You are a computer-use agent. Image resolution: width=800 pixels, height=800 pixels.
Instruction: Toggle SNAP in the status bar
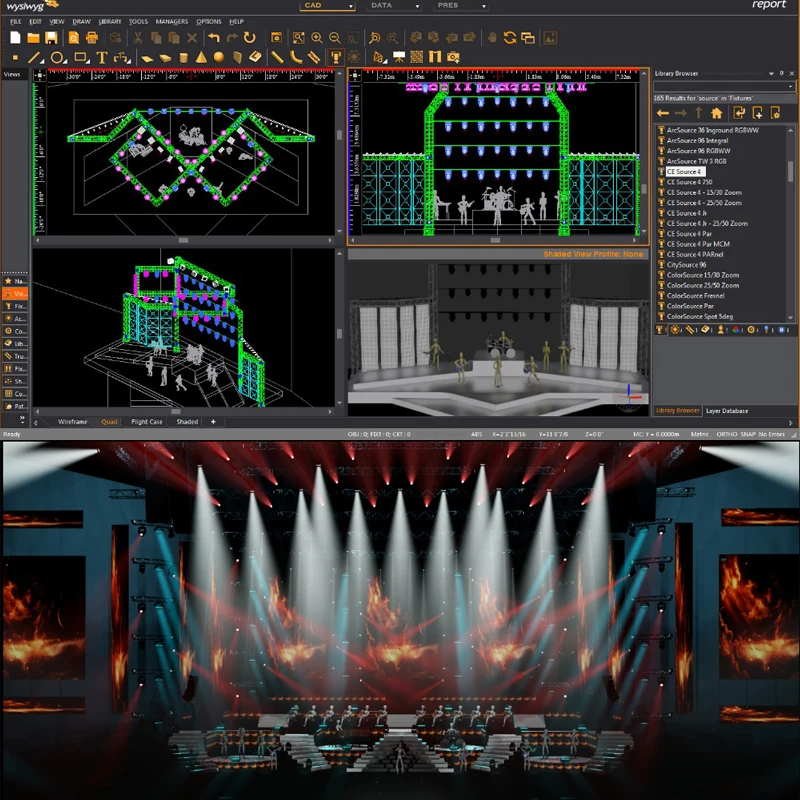click(x=748, y=434)
